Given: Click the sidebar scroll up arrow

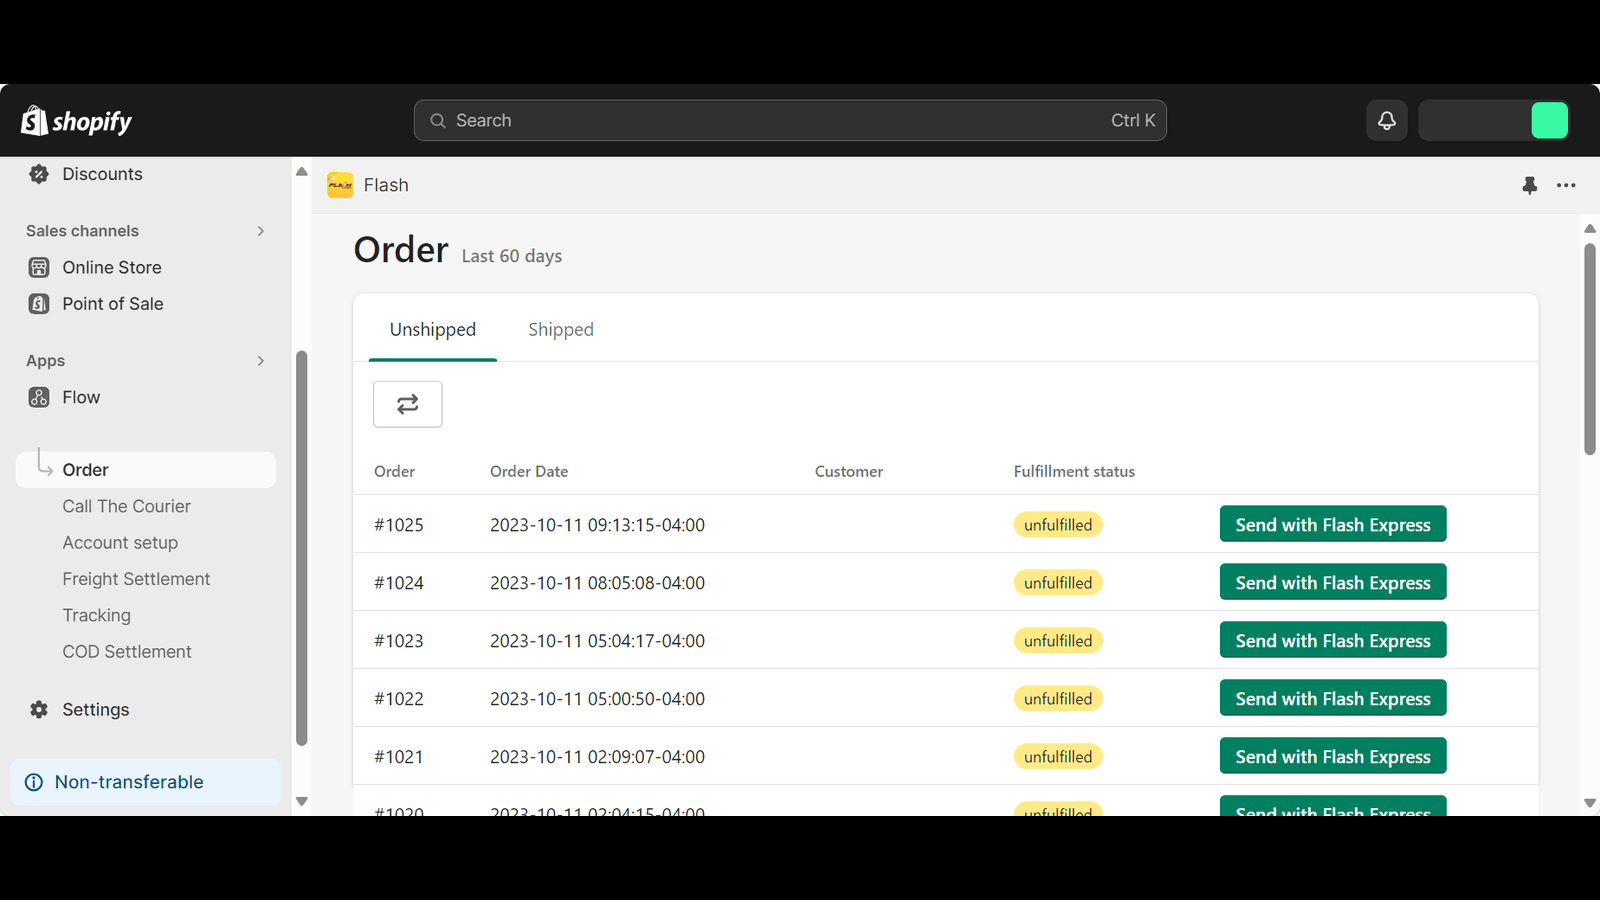Looking at the screenshot, I should click(x=301, y=171).
